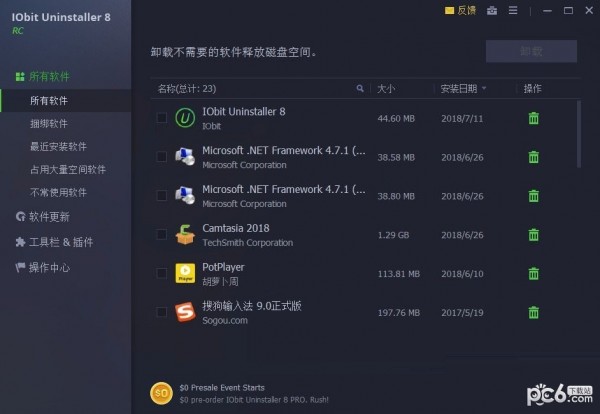The width and height of the screenshot is (600, 414).
Task: Click the 反馈 feedback envelope icon
Action: tap(449, 11)
